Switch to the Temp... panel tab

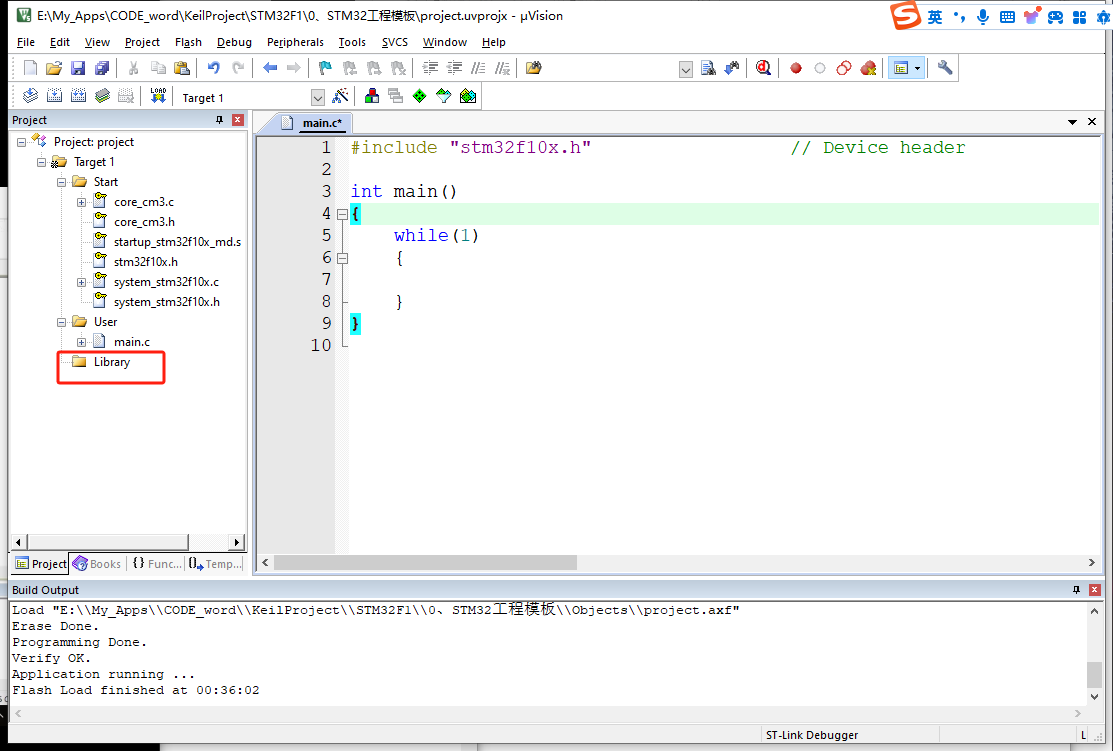click(x=215, y=564)
